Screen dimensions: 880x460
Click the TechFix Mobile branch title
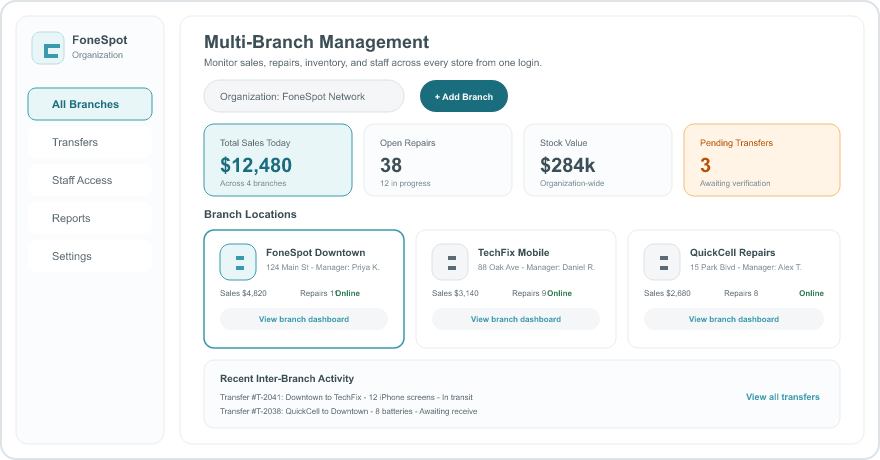(x=514, y=253)
